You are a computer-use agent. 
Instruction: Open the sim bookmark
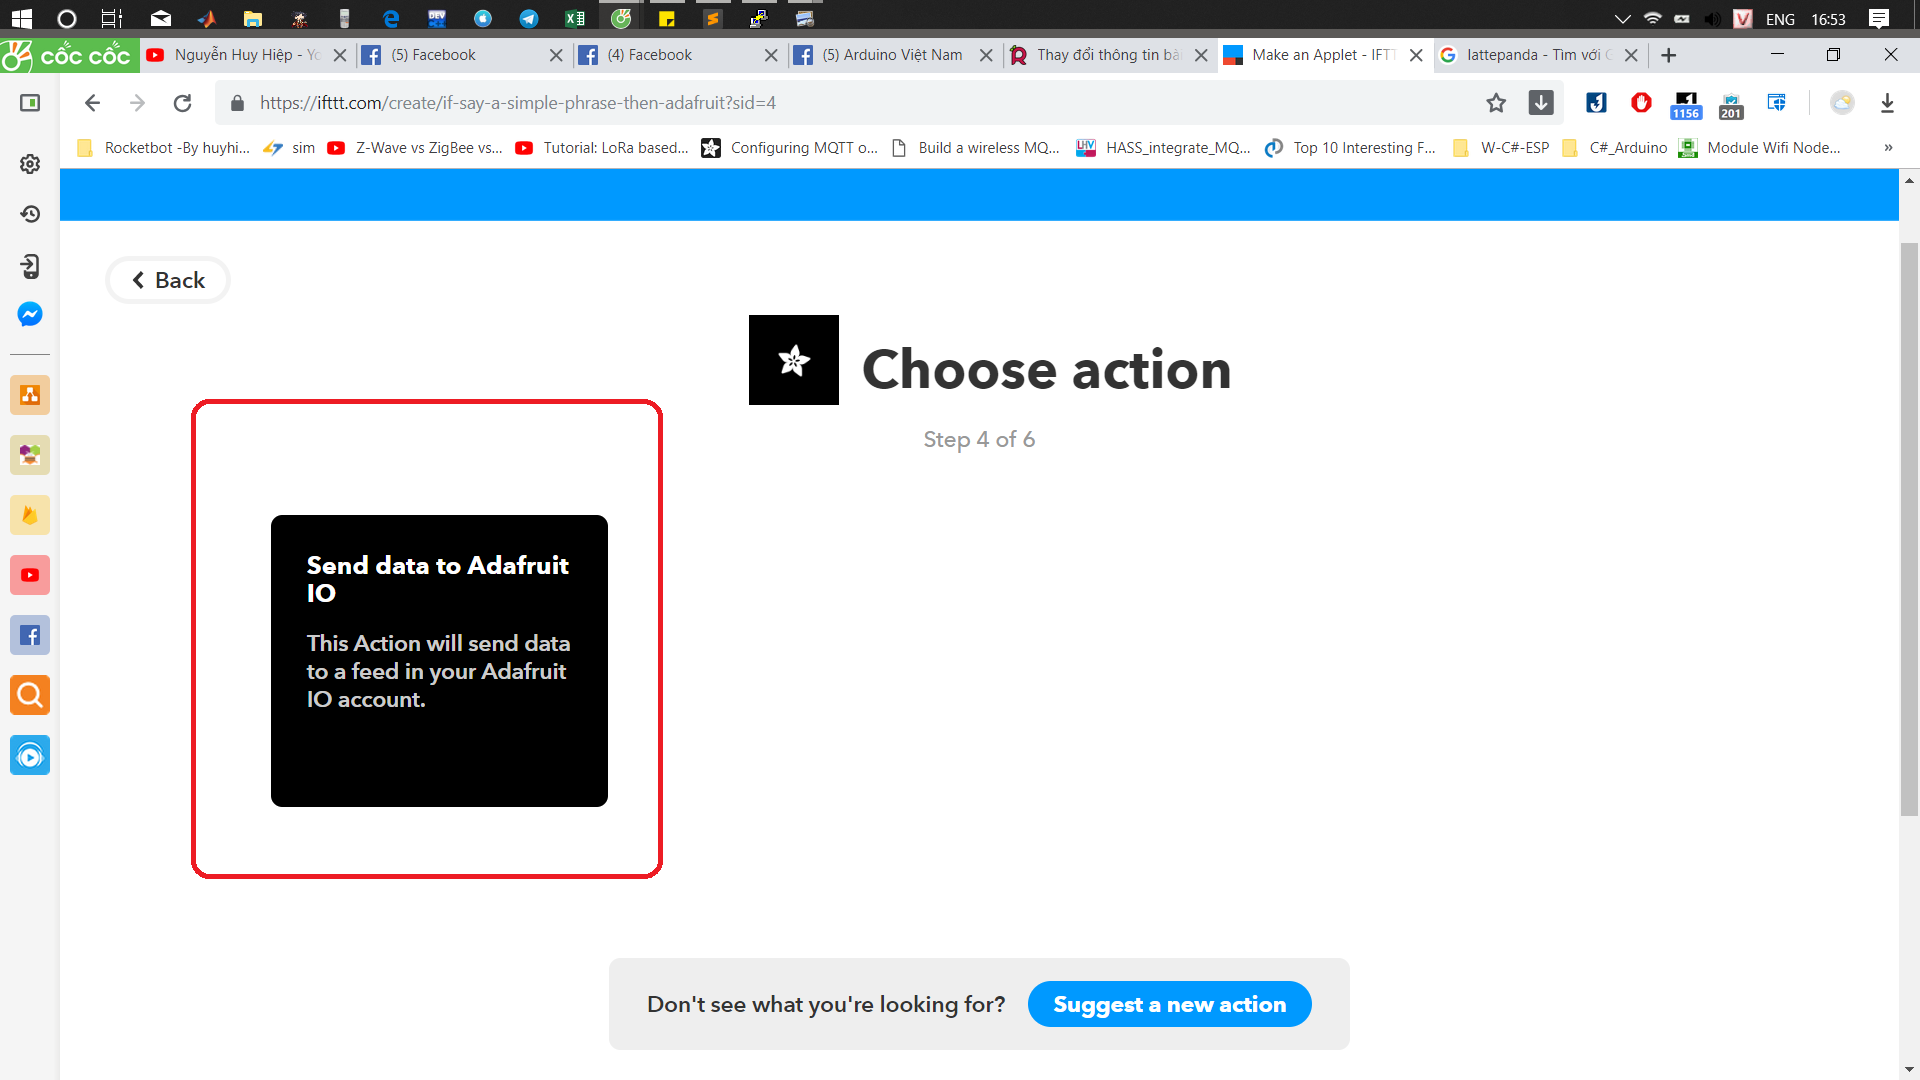coord(289,148)
